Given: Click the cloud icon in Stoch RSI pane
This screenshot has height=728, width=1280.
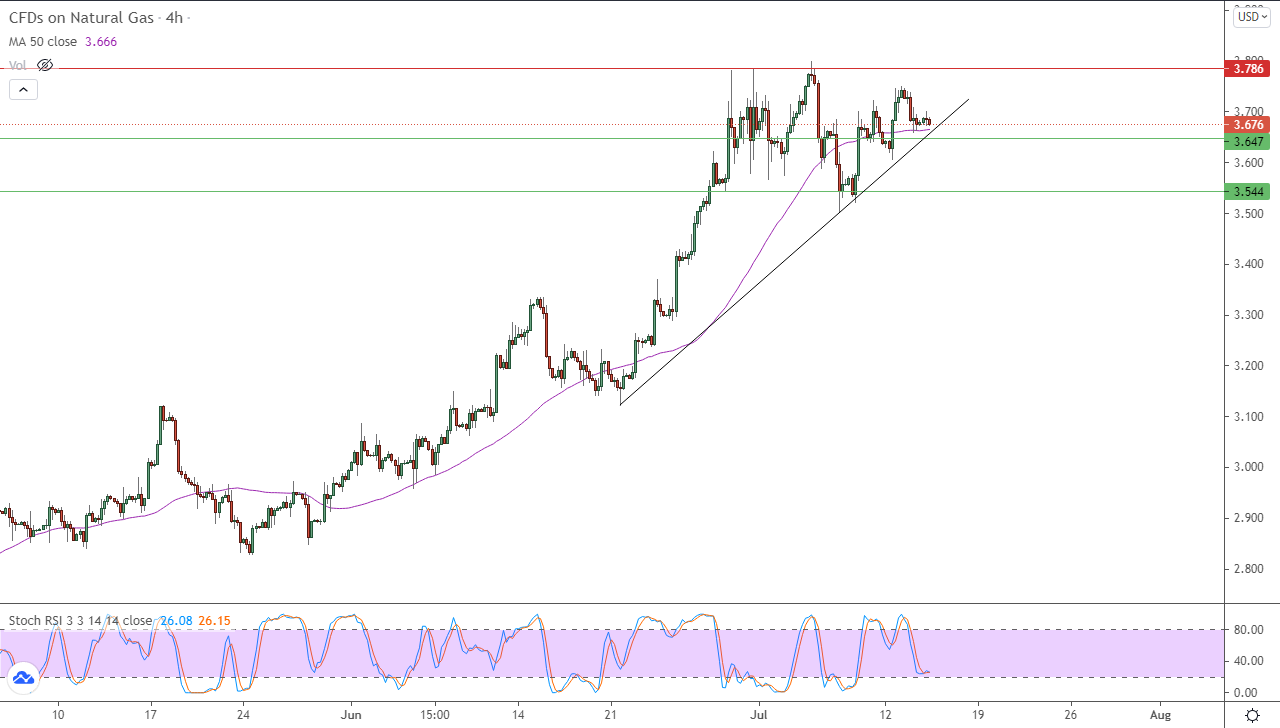Looking at the screenshot, I should pyautogui.click(x=23, y=678).
